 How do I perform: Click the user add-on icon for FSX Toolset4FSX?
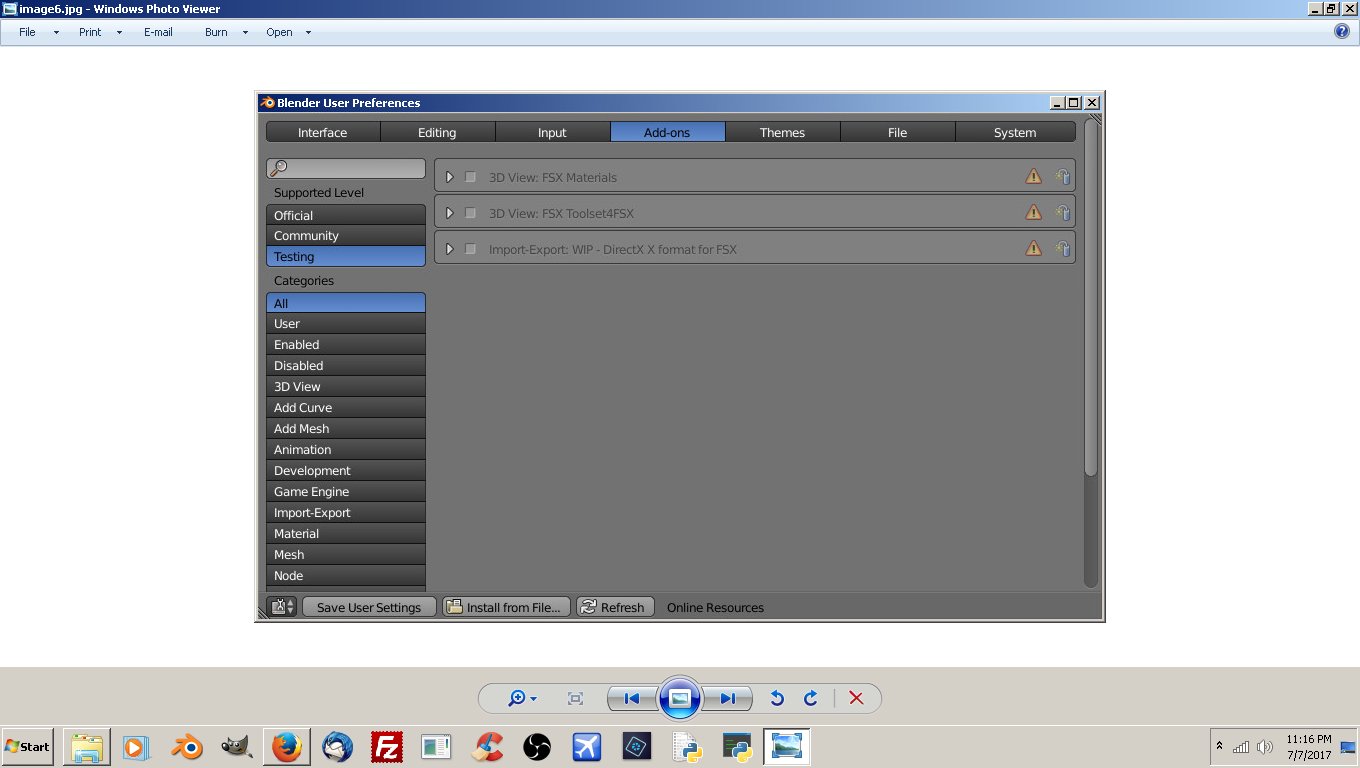1063,213
